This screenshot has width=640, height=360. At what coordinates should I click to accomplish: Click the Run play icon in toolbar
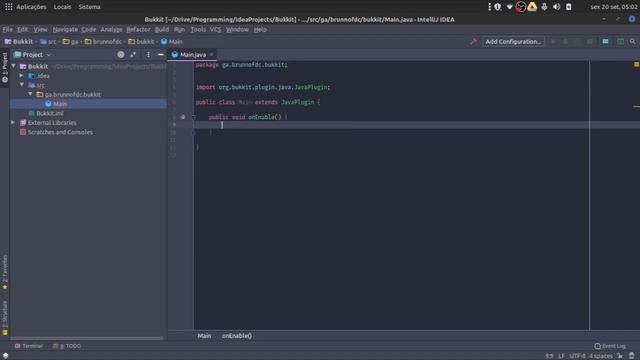pyautogui.click(x=553, y=41)
